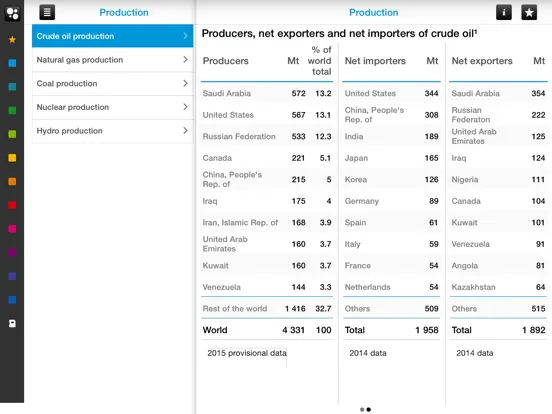This screenshot has width=552, height=414.
Task: Select the yellow sidebar section square
Action: point(12,158)
